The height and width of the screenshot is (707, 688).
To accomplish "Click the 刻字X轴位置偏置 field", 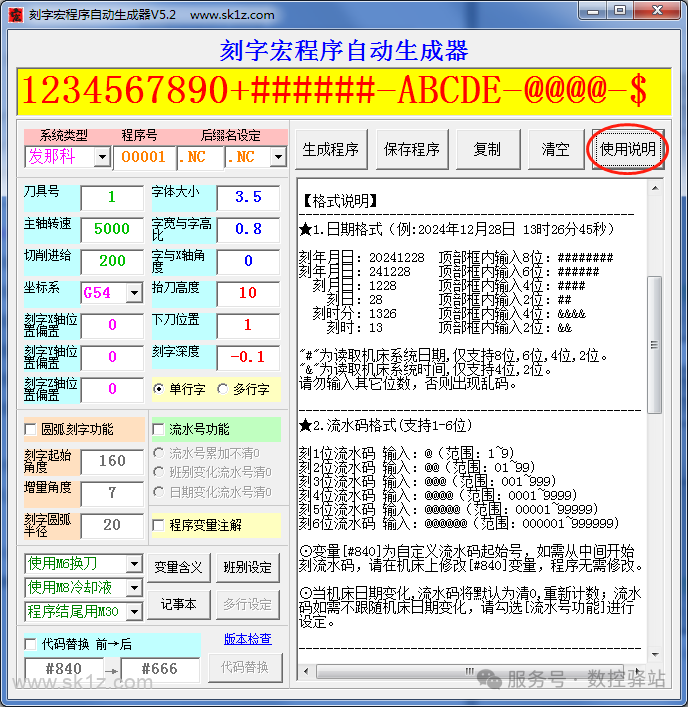I will 112,325.
